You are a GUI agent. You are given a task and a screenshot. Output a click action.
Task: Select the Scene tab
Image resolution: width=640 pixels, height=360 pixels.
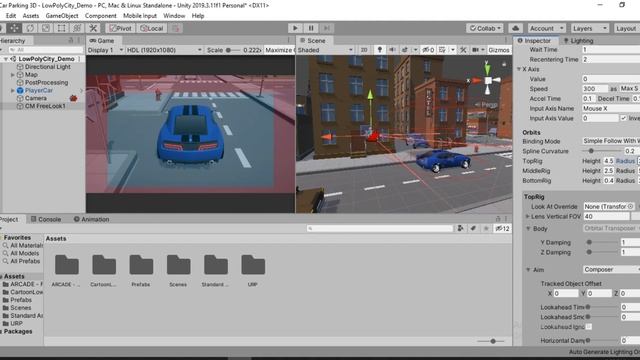click(x=313, y=40)
